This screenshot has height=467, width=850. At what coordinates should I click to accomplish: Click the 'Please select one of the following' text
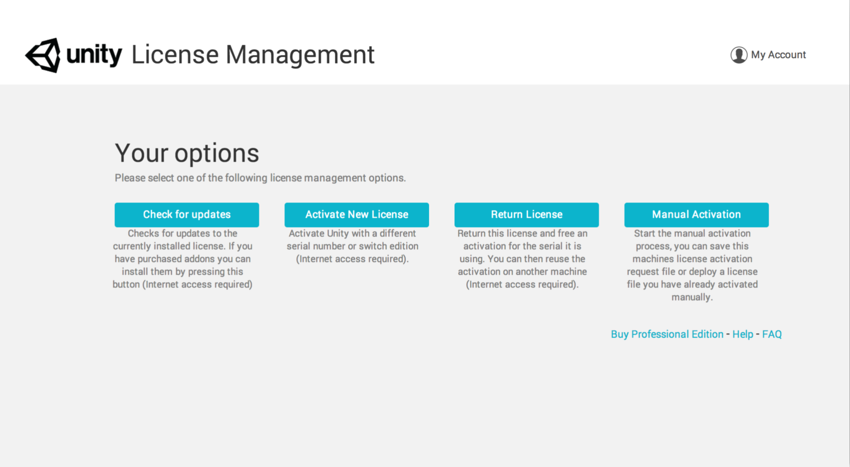click(x=260, y=178)
